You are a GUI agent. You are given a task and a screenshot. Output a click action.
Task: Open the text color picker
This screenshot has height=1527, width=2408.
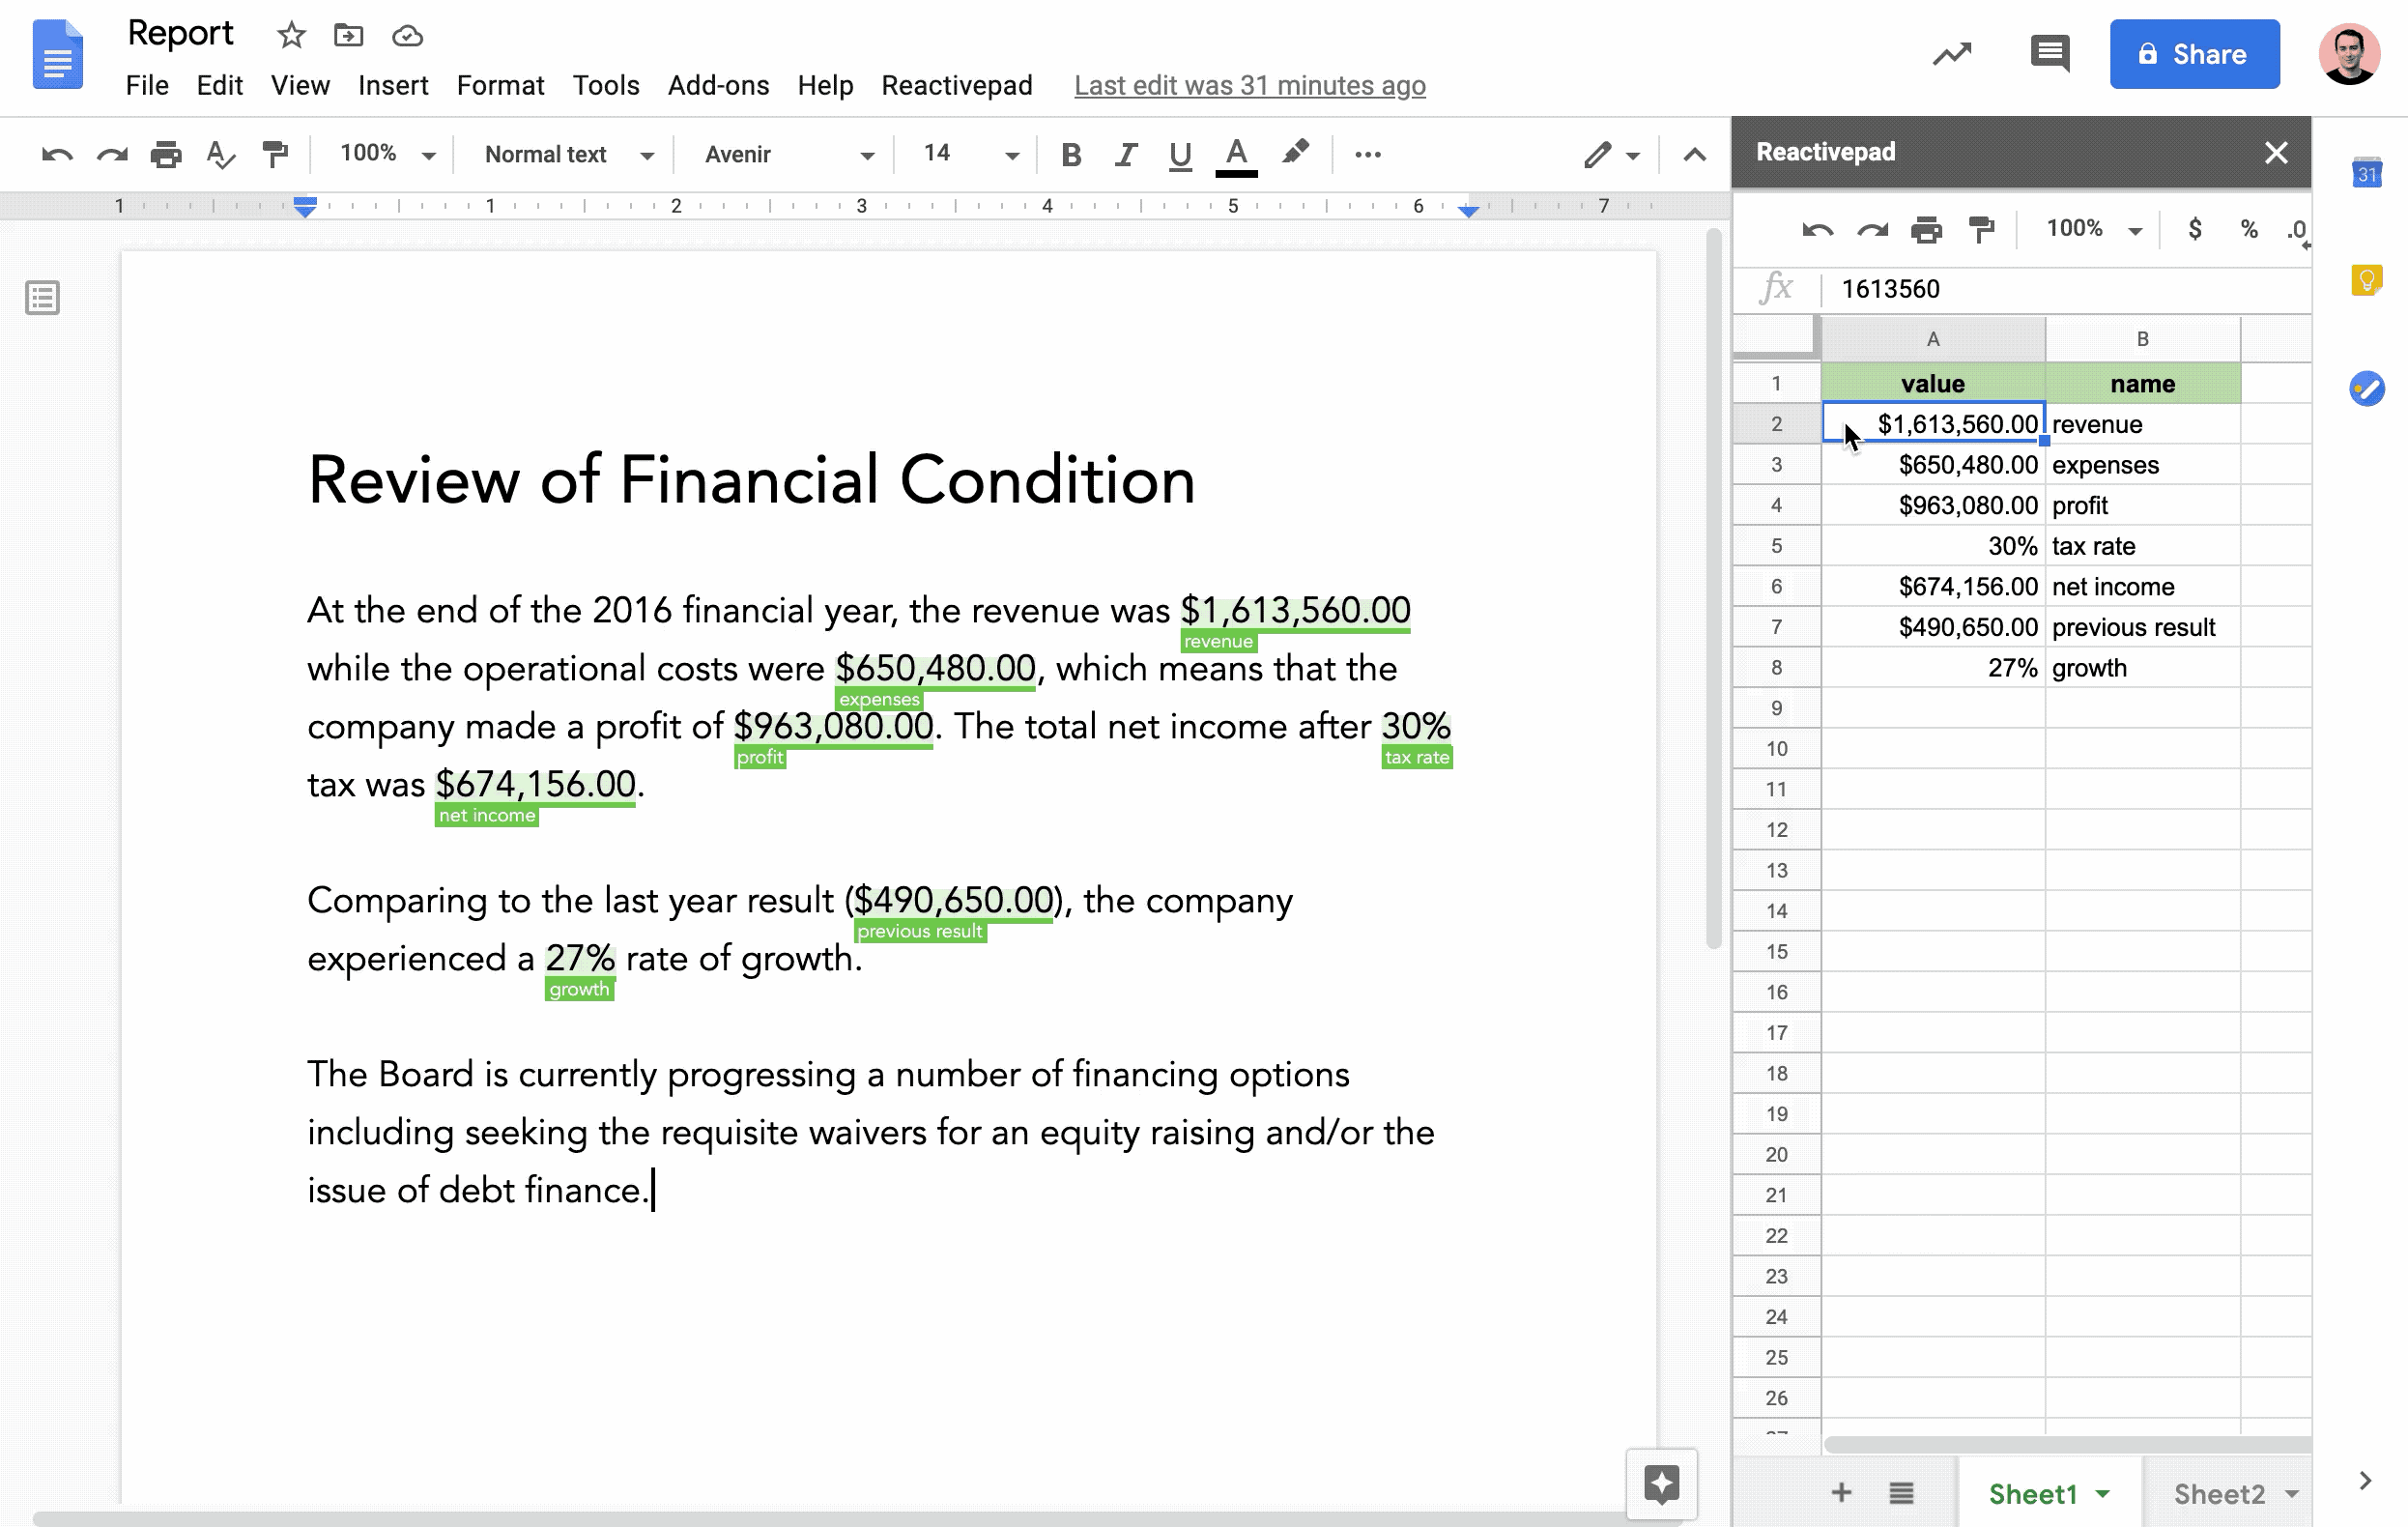pyautogui.click(x=1236, y=156)
